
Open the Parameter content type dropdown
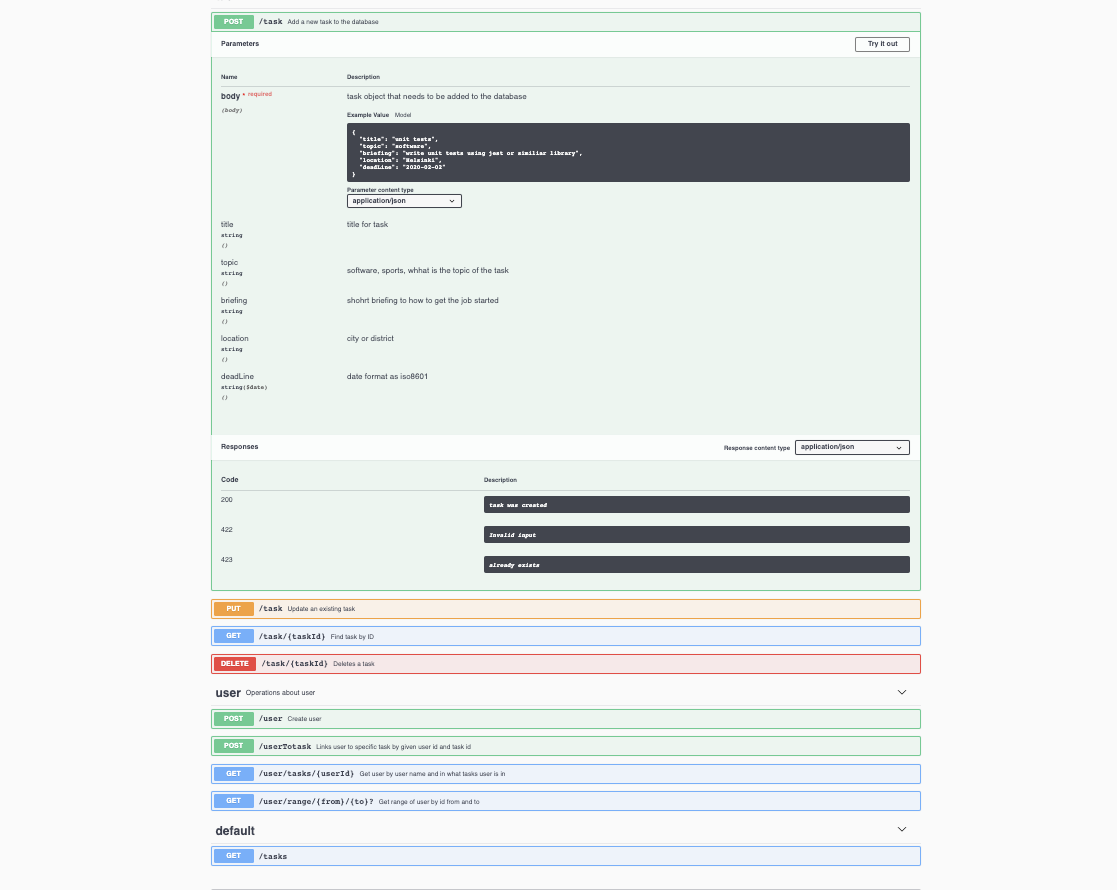pyautogui.click(x=404, y=200)
